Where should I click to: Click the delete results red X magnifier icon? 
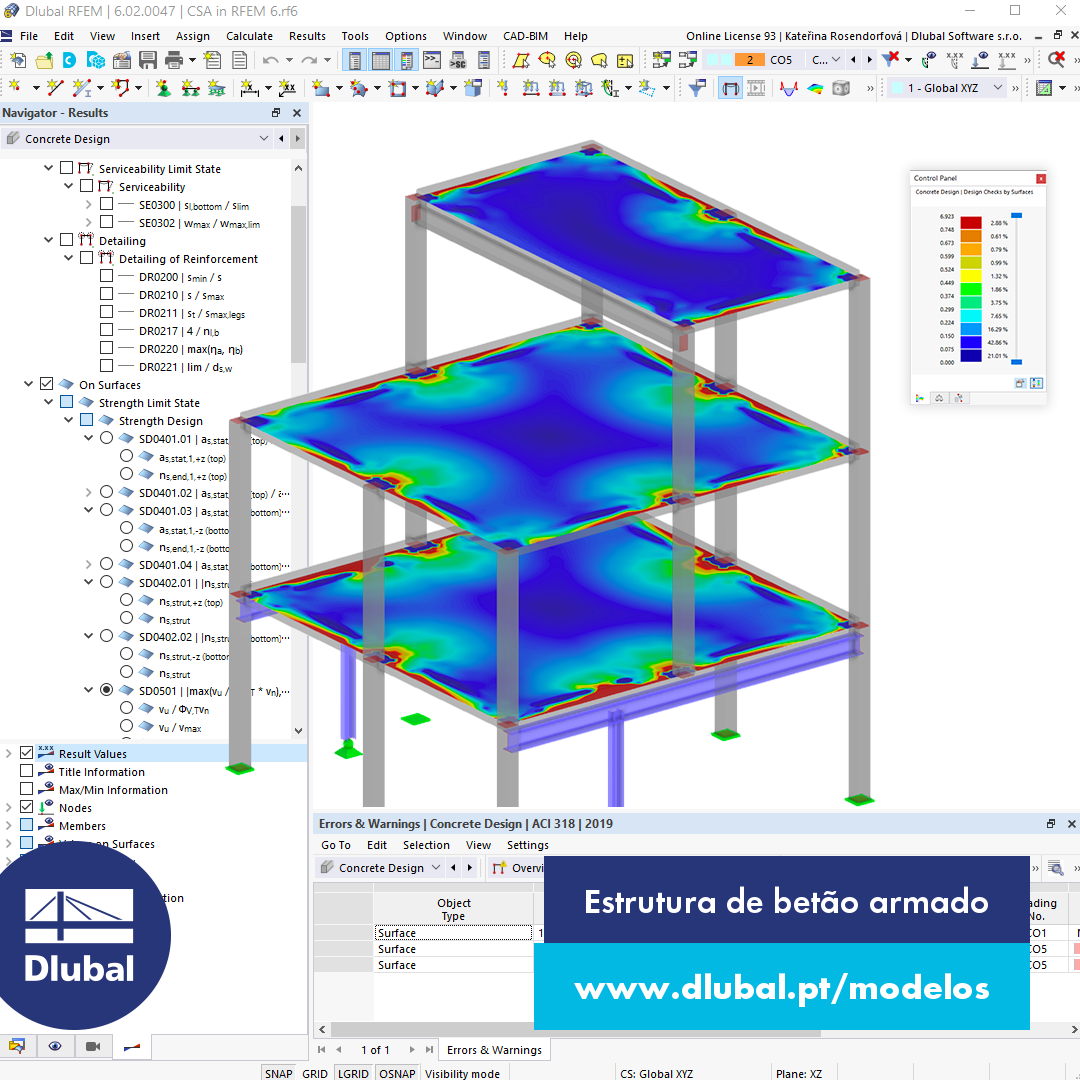[x=1056, y=60]
